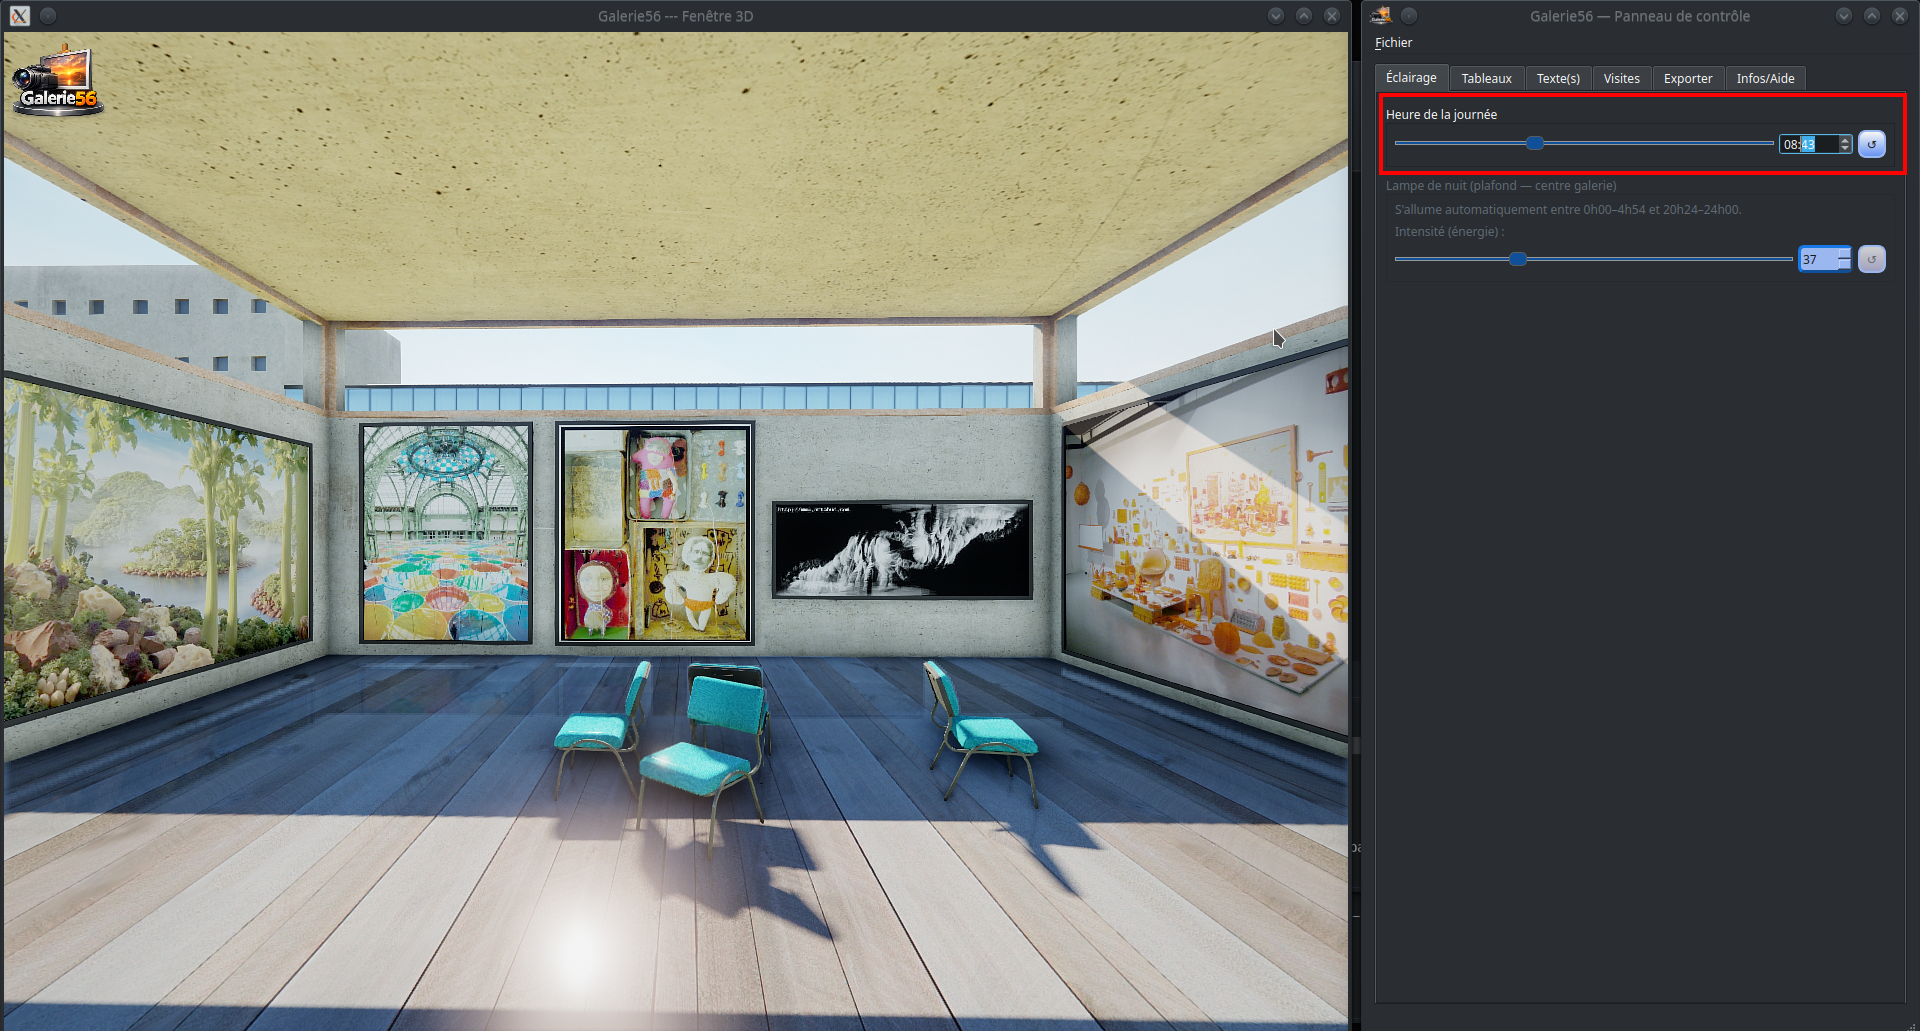
Task: Click the 'Heure de la journée' label
Action: click(x=1441, y=115)
